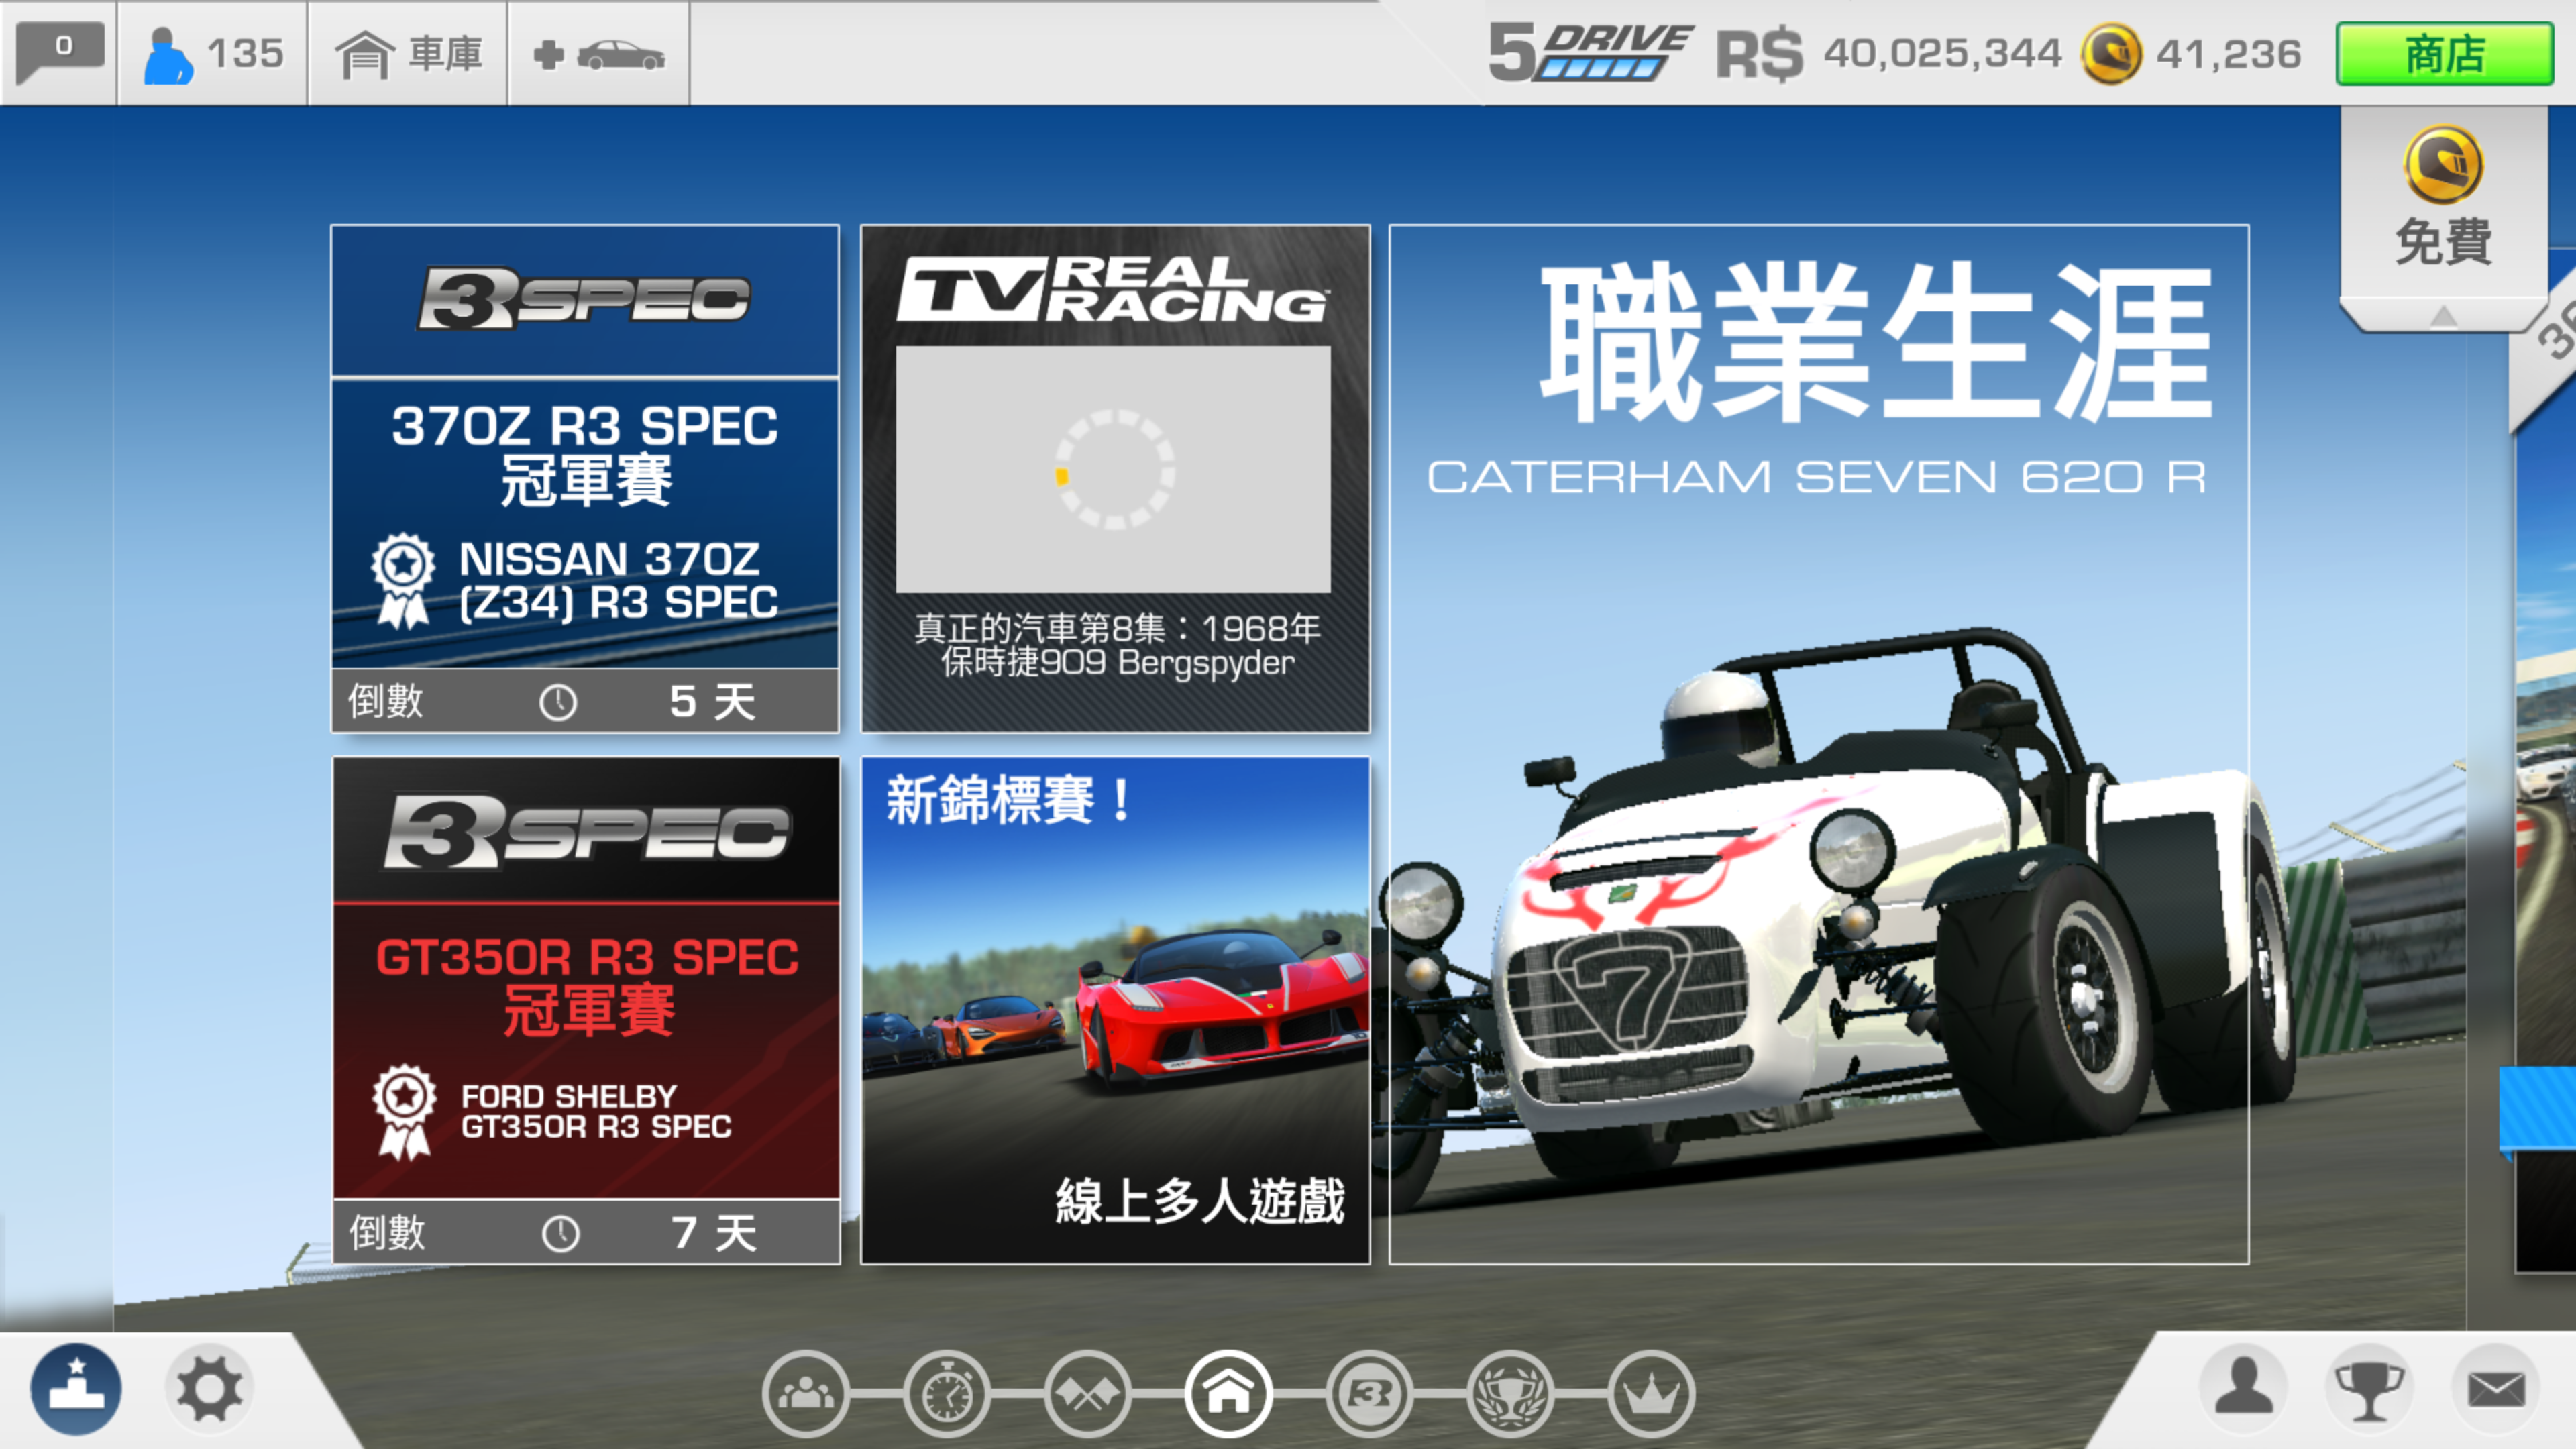Image resolution: width=2576 pixels, height=1449 pixels.
Task: Go to checkered flags events tab
Action: tap(1088, 1393)
